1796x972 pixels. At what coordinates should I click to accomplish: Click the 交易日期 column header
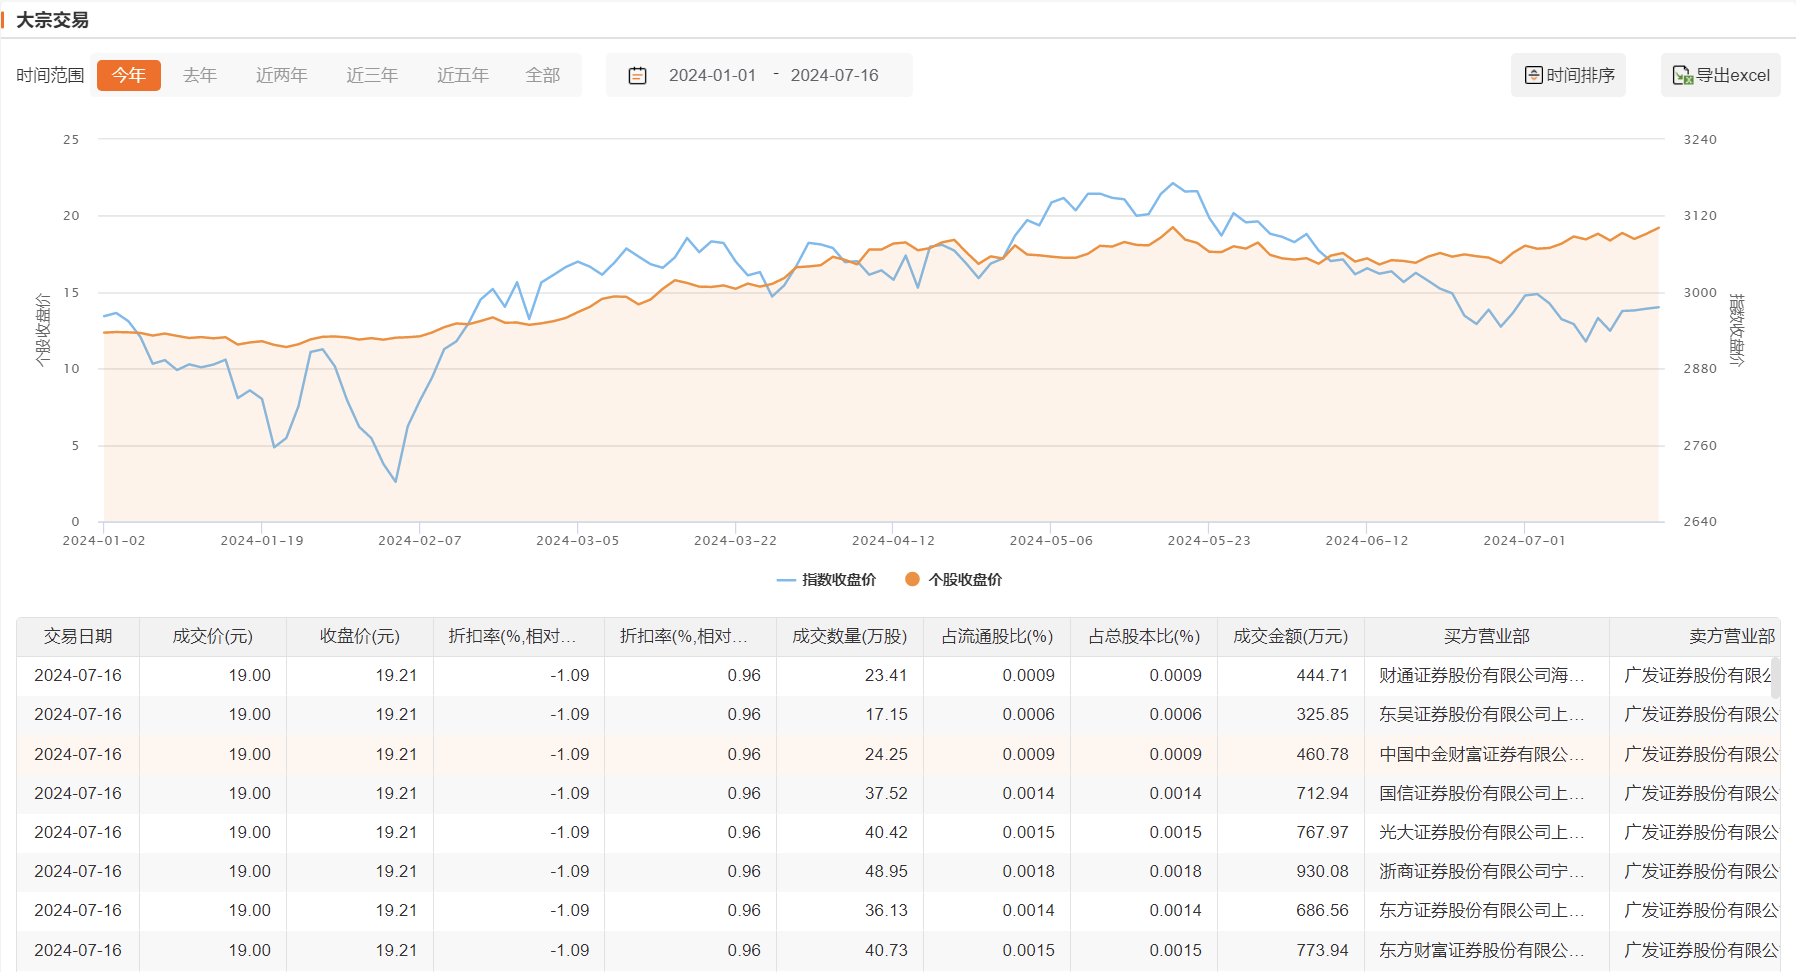(78, 636)
